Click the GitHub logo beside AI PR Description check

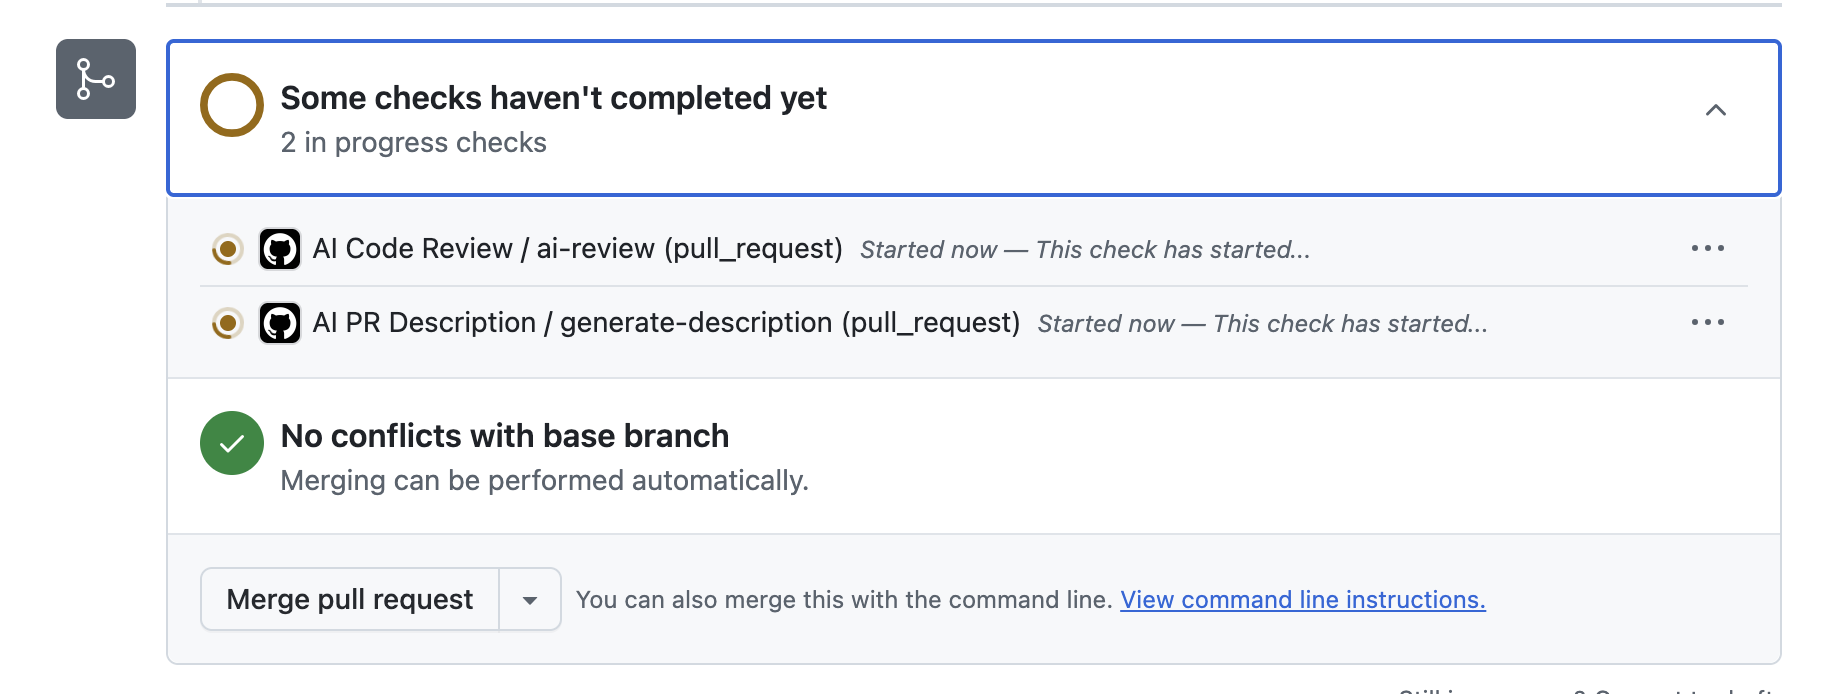[x=280, y=323]
